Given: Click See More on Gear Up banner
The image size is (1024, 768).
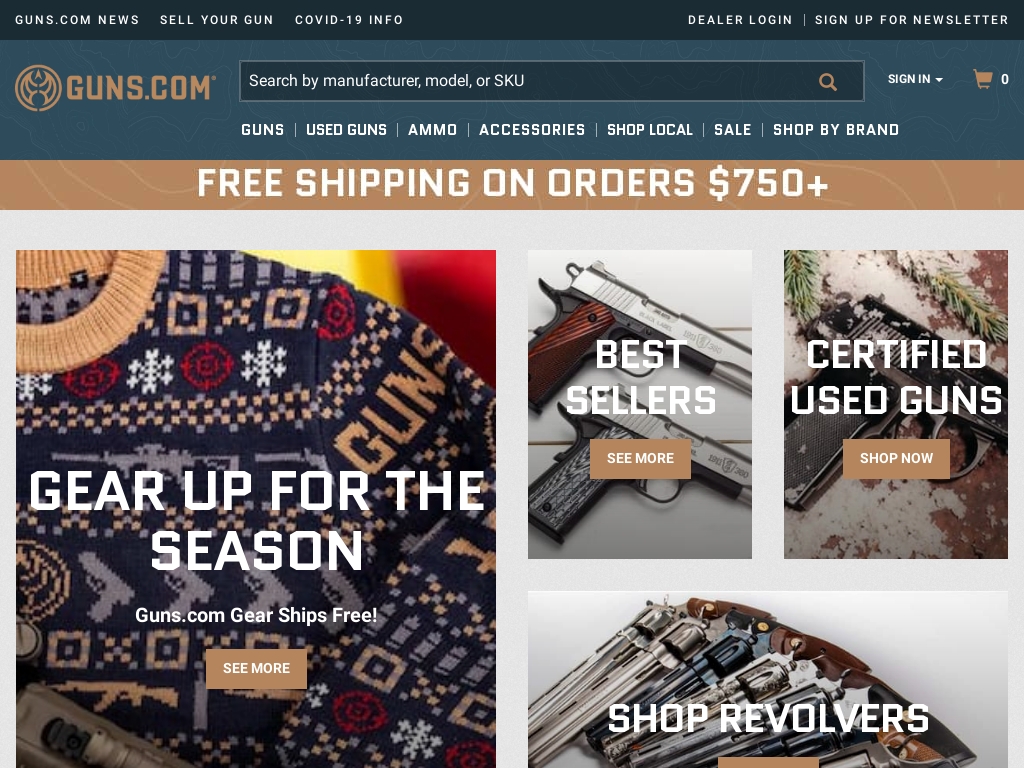Looking at the screenshot, I should [256, 669].
